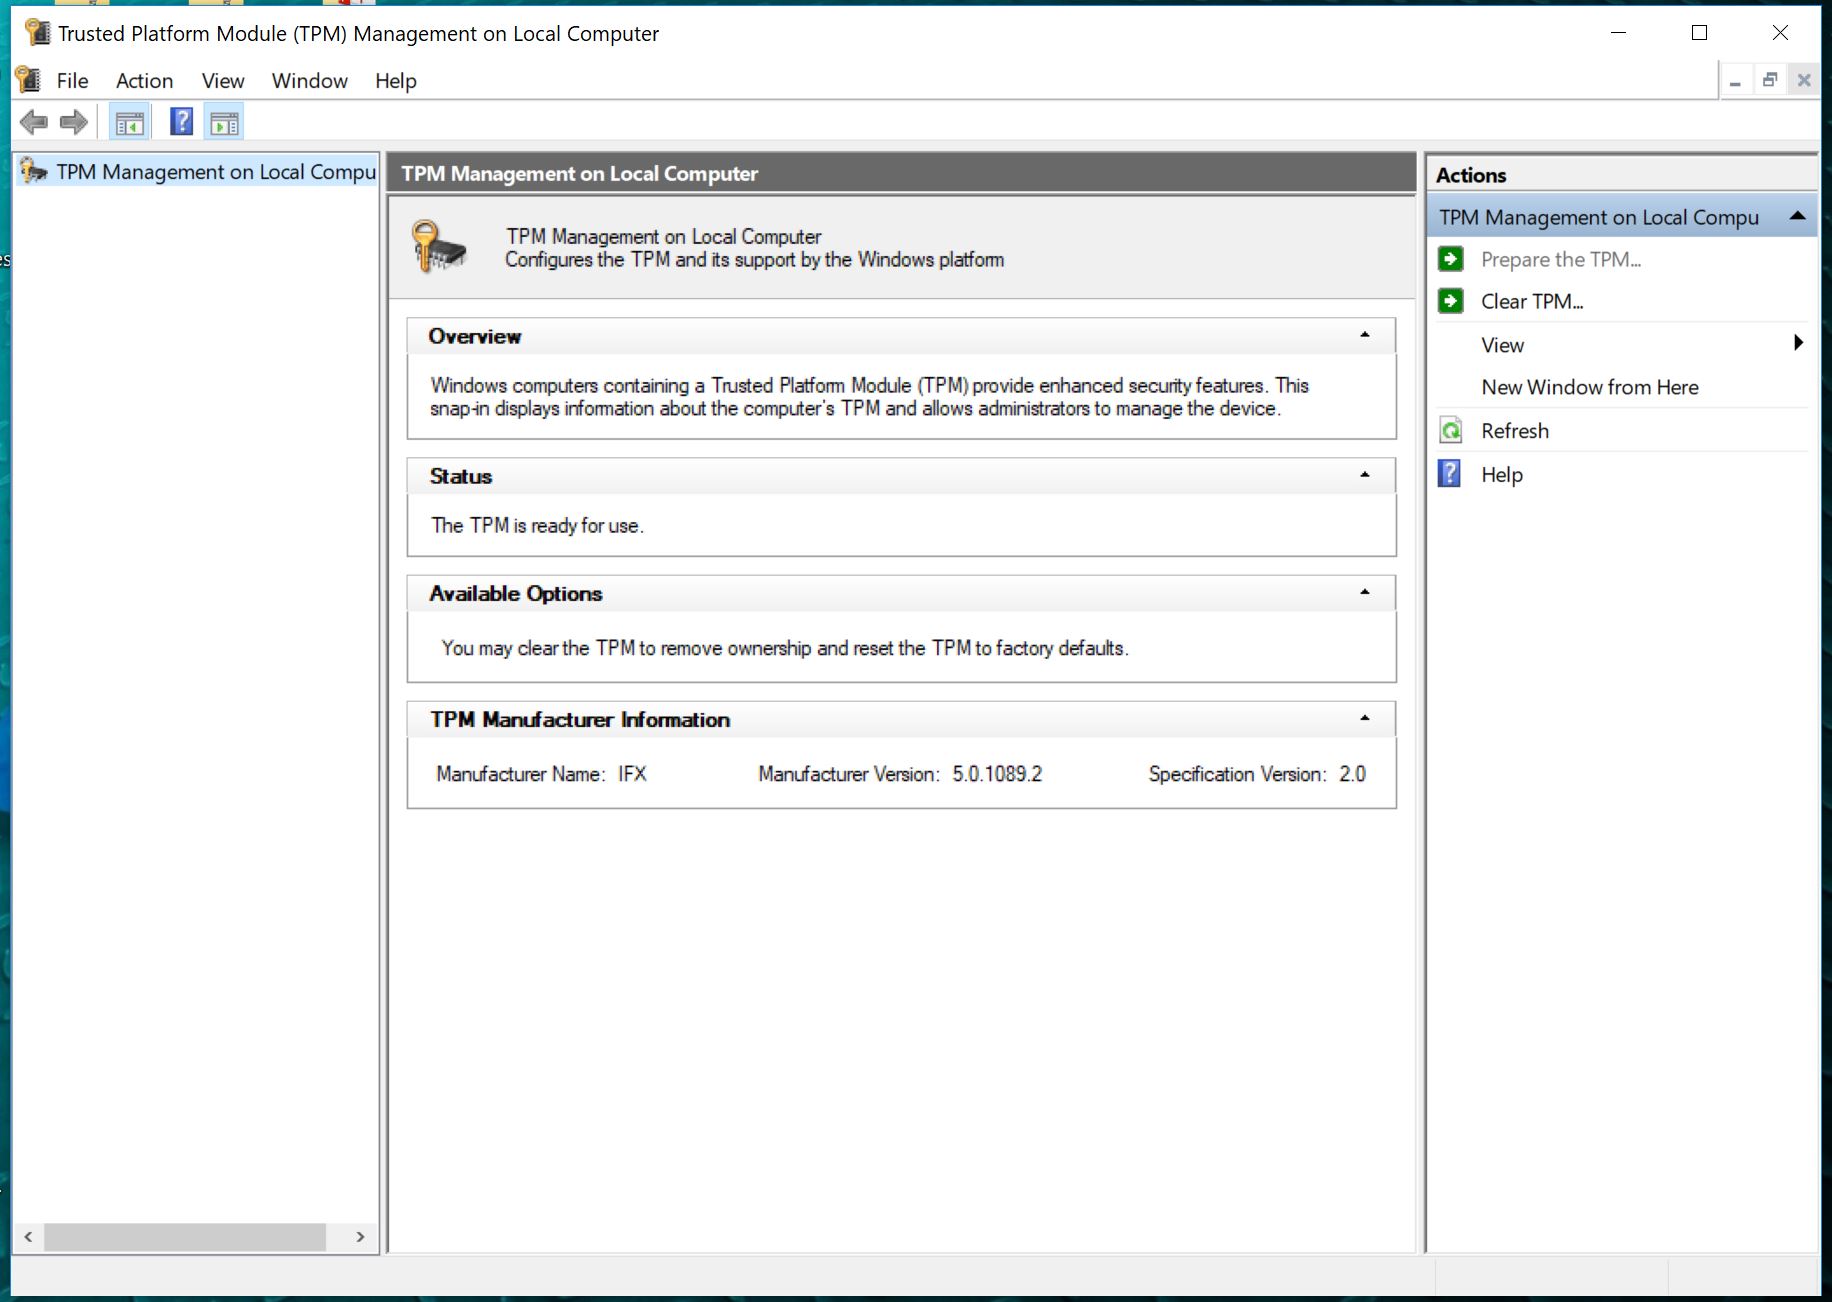Screen dimensions: 1832x1302
Task: Click View entry in the Actions pane
Action: [x=1503, y=346]
